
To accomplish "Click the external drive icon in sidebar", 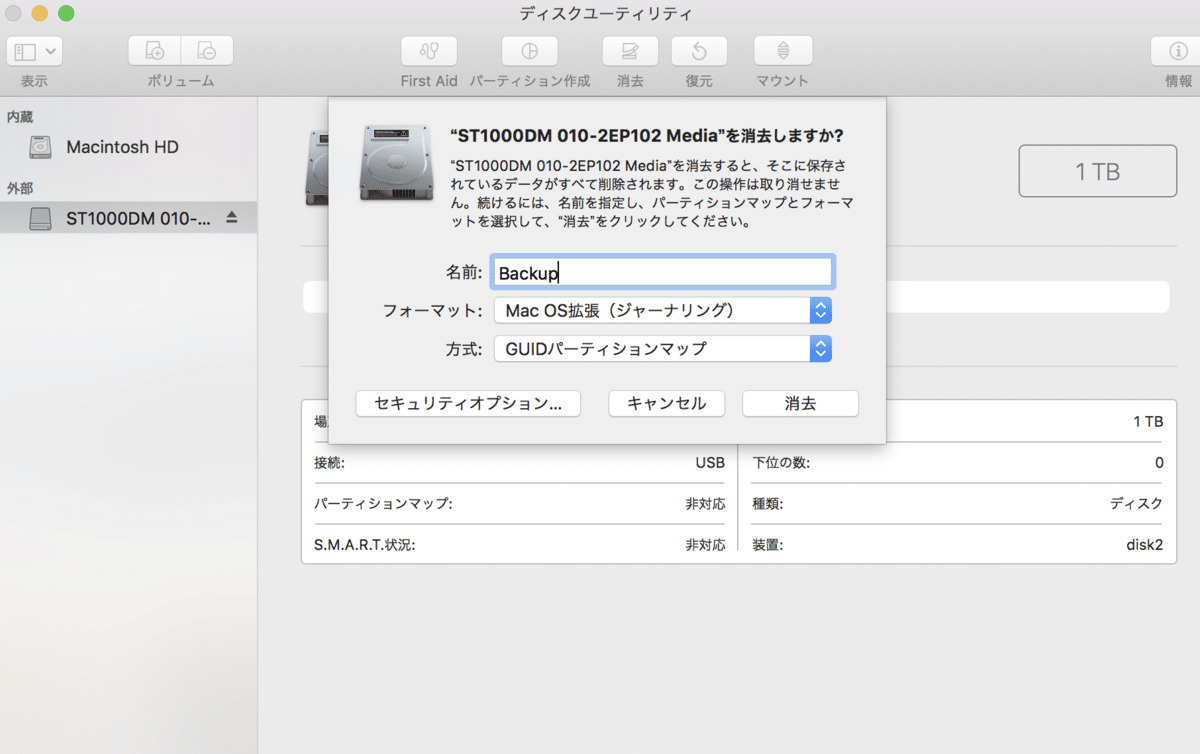I will [x=41, y=218].
